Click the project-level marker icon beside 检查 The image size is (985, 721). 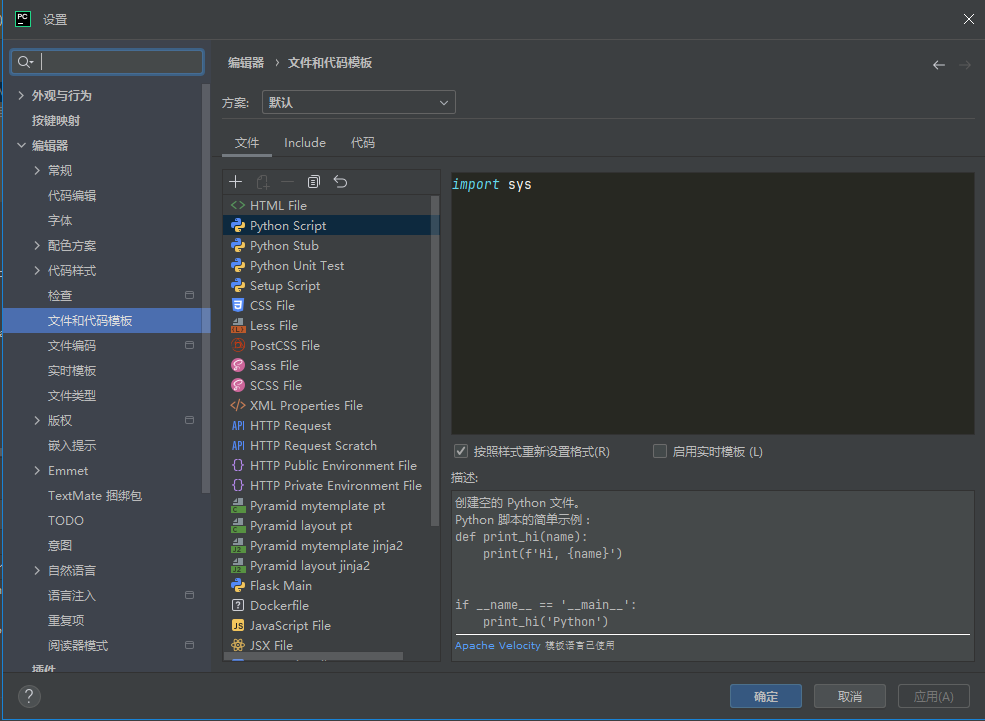[189, 295]
